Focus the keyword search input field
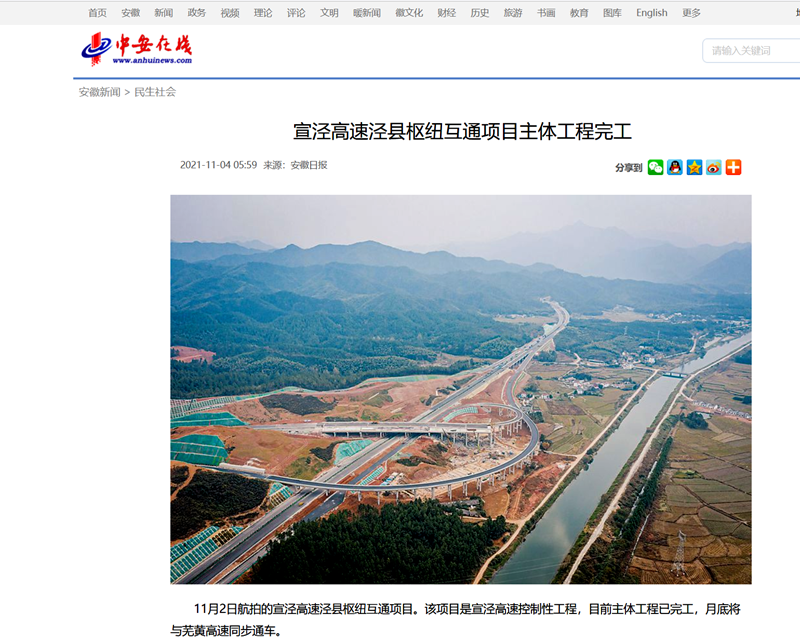800x641 pixels. (x=750, y=50)
